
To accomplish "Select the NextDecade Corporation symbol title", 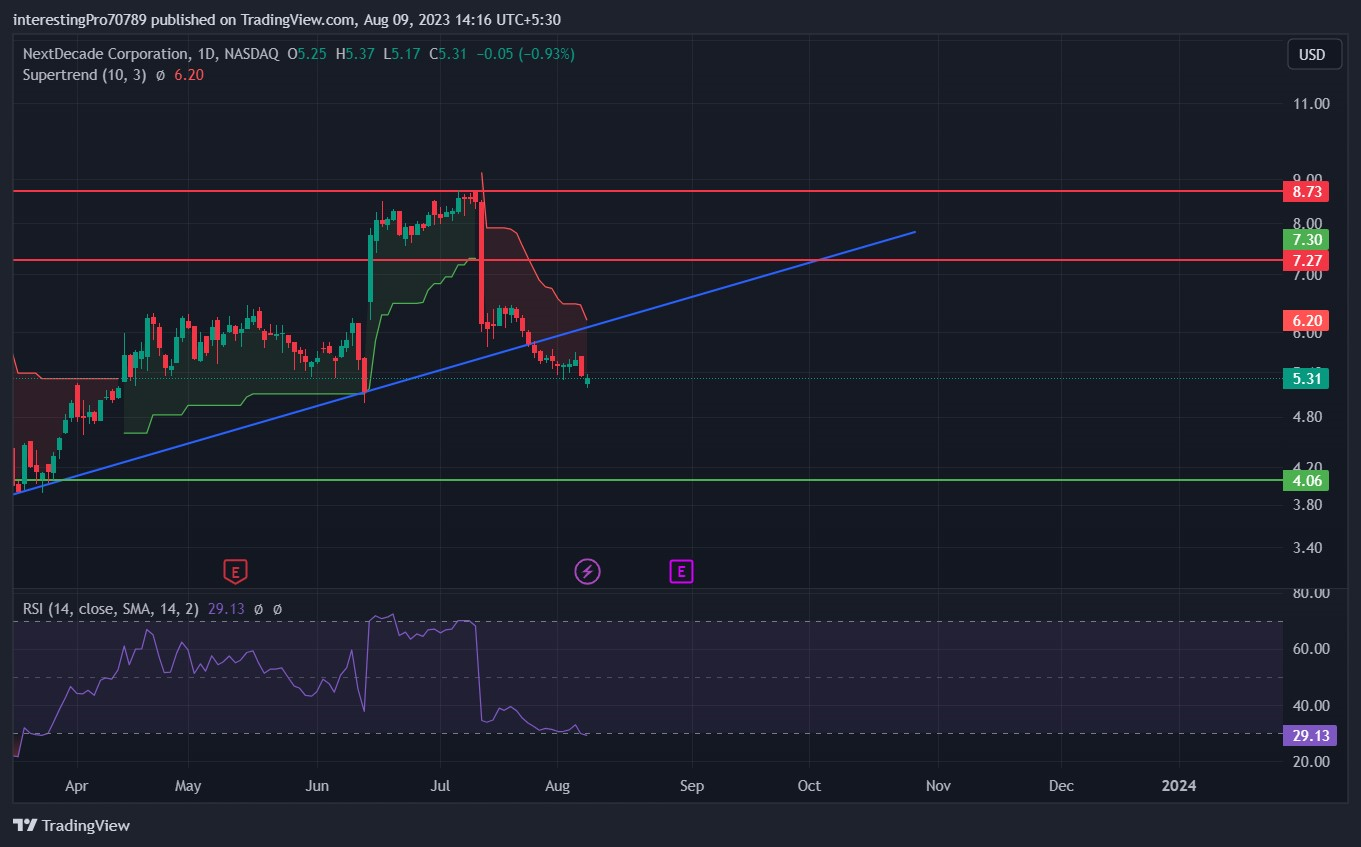I will click(x=151, y=54).
